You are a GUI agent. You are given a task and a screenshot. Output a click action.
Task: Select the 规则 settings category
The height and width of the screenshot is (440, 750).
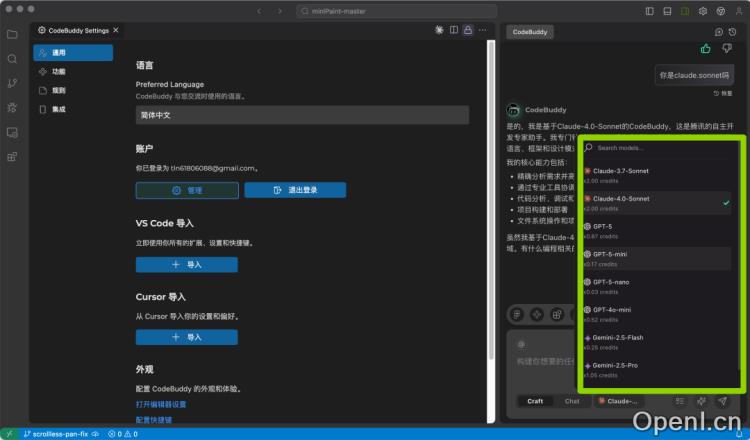(73, 90)
